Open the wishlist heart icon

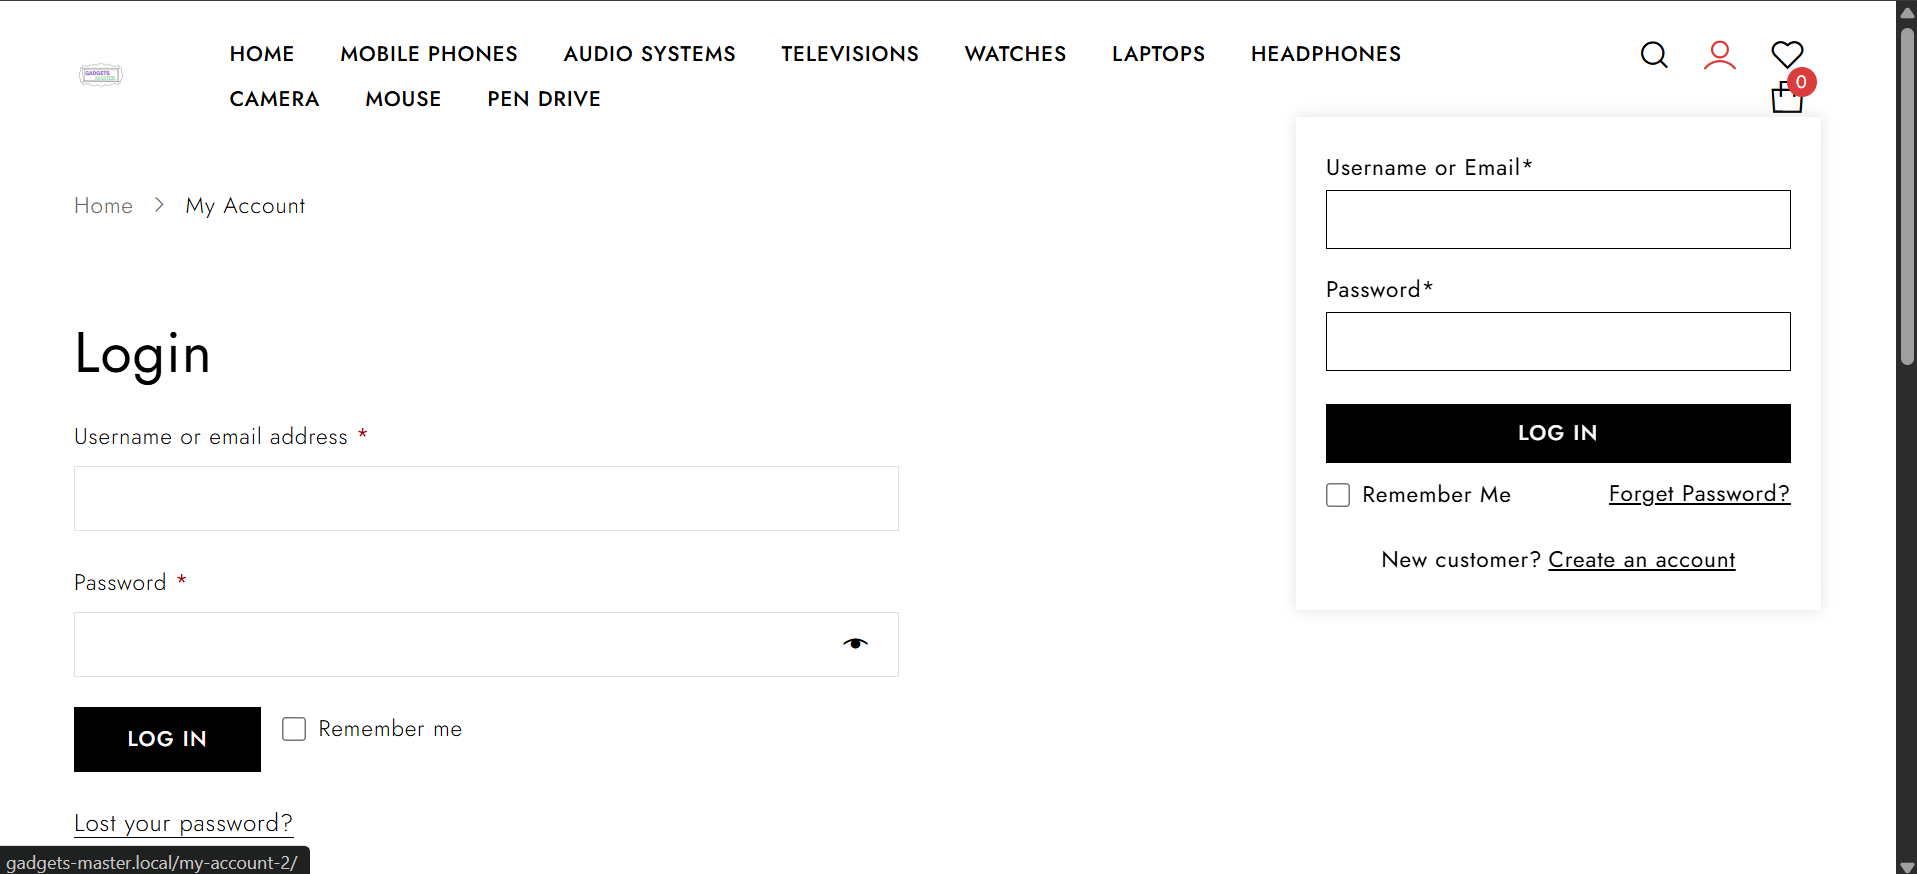(1787, 54)
